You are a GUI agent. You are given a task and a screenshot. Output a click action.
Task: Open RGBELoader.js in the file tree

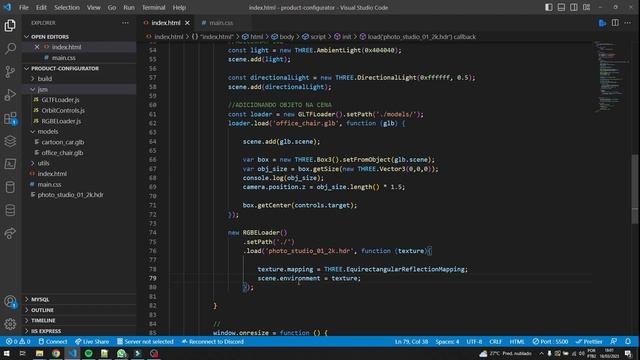click(61, 121)
